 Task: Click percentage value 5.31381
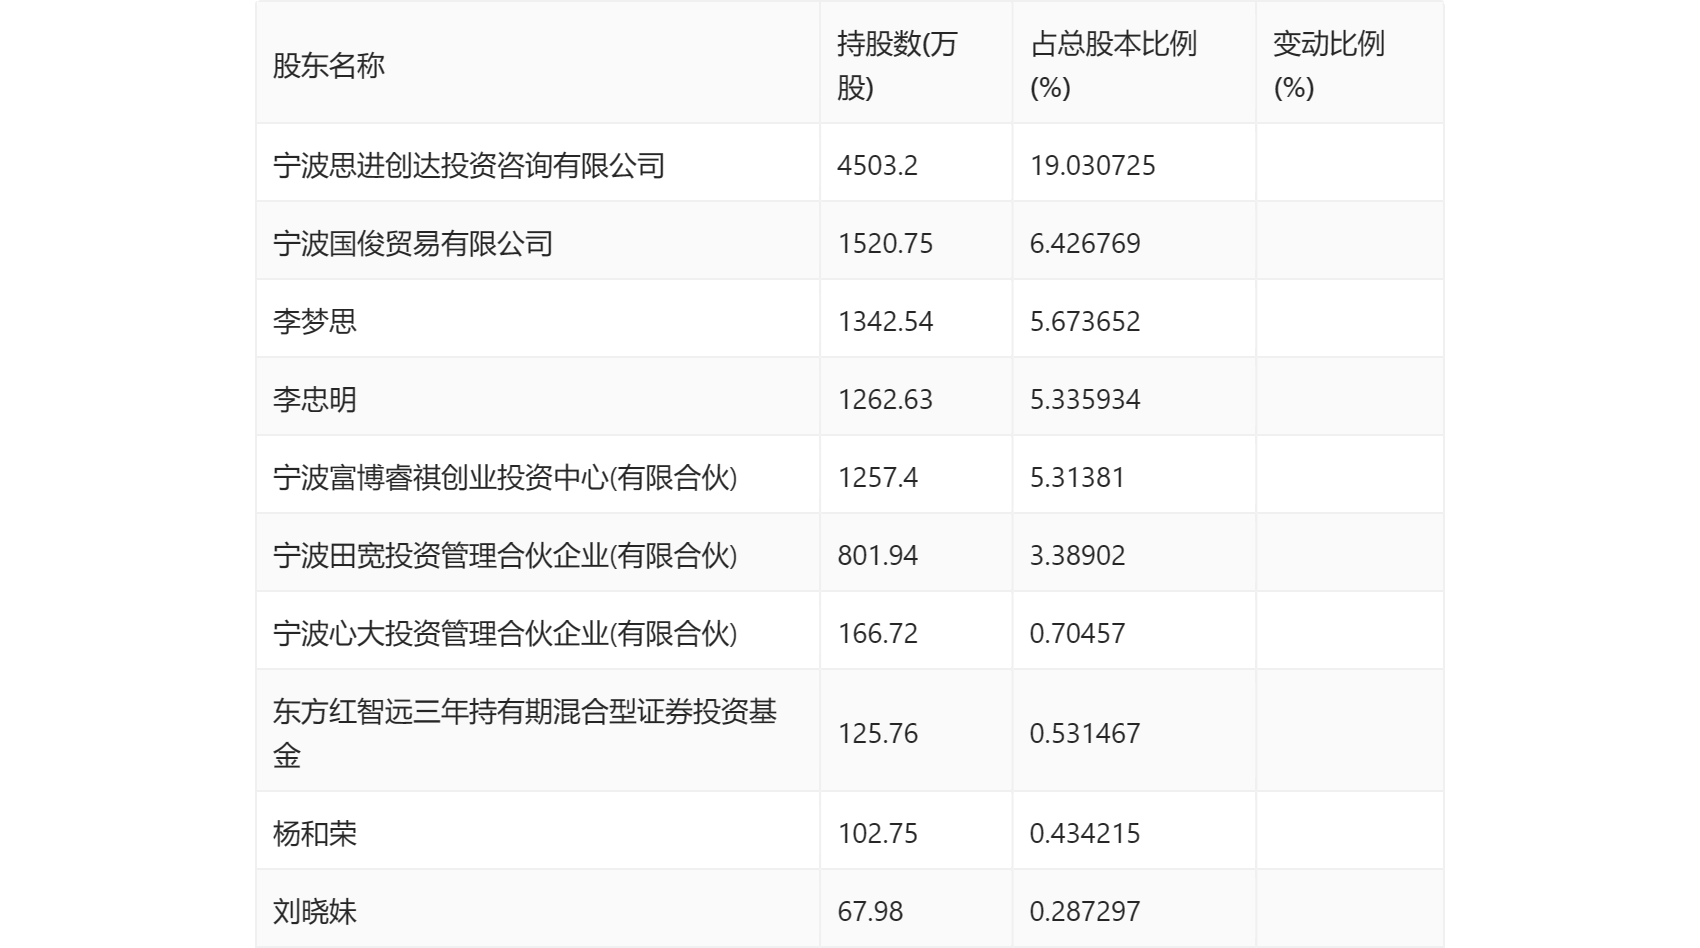pyautogui.click(x=1077, y=477)
